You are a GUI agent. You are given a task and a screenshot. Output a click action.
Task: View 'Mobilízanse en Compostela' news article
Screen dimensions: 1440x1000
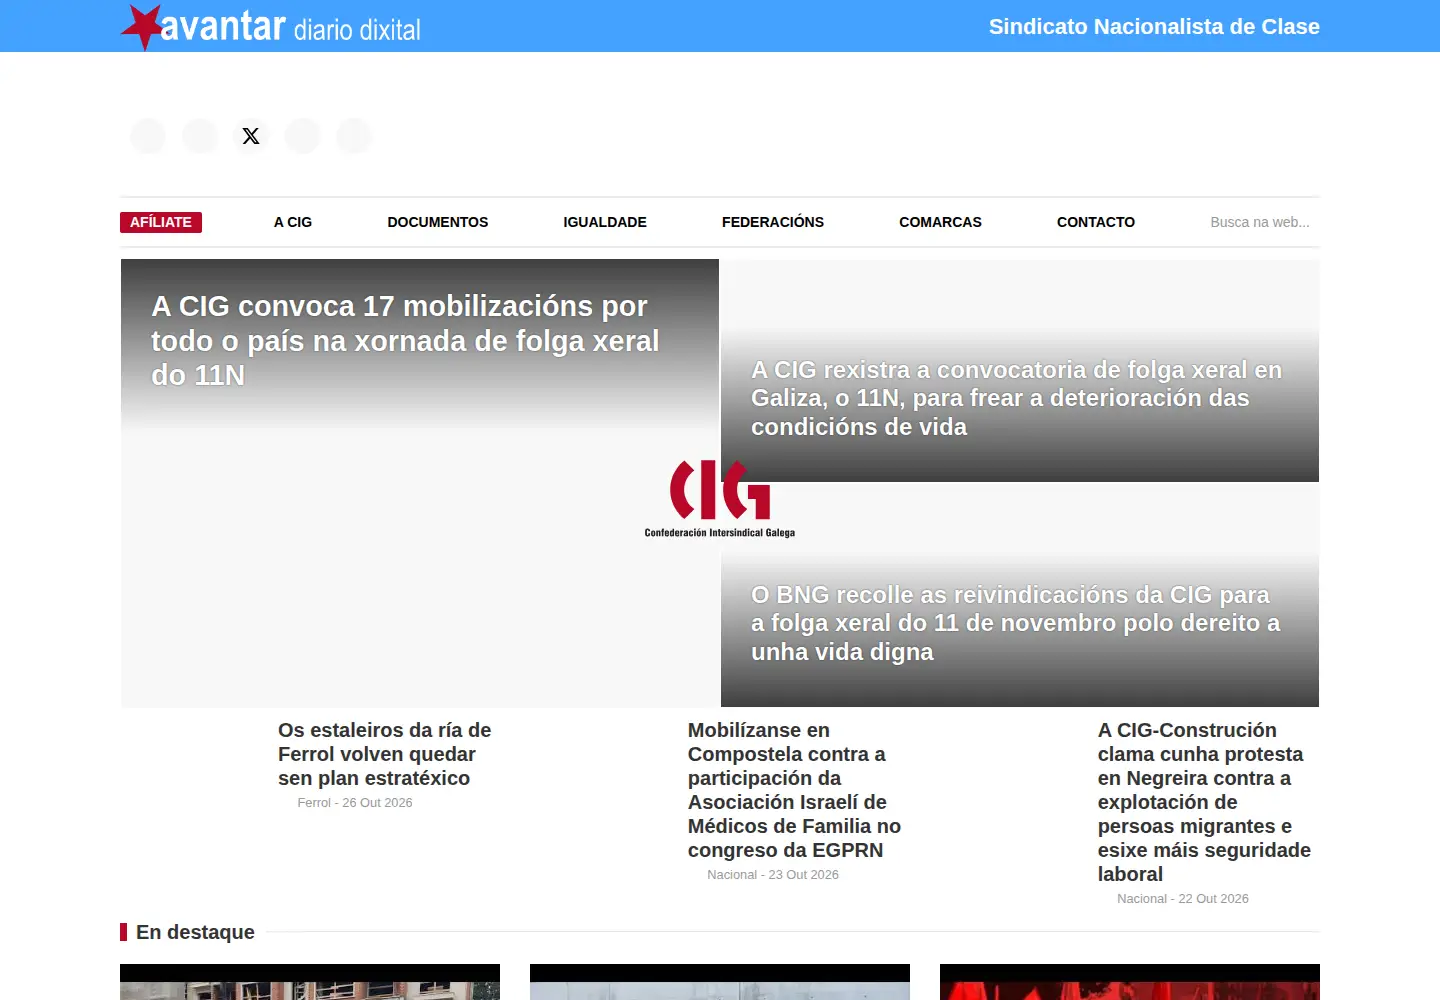795,790
